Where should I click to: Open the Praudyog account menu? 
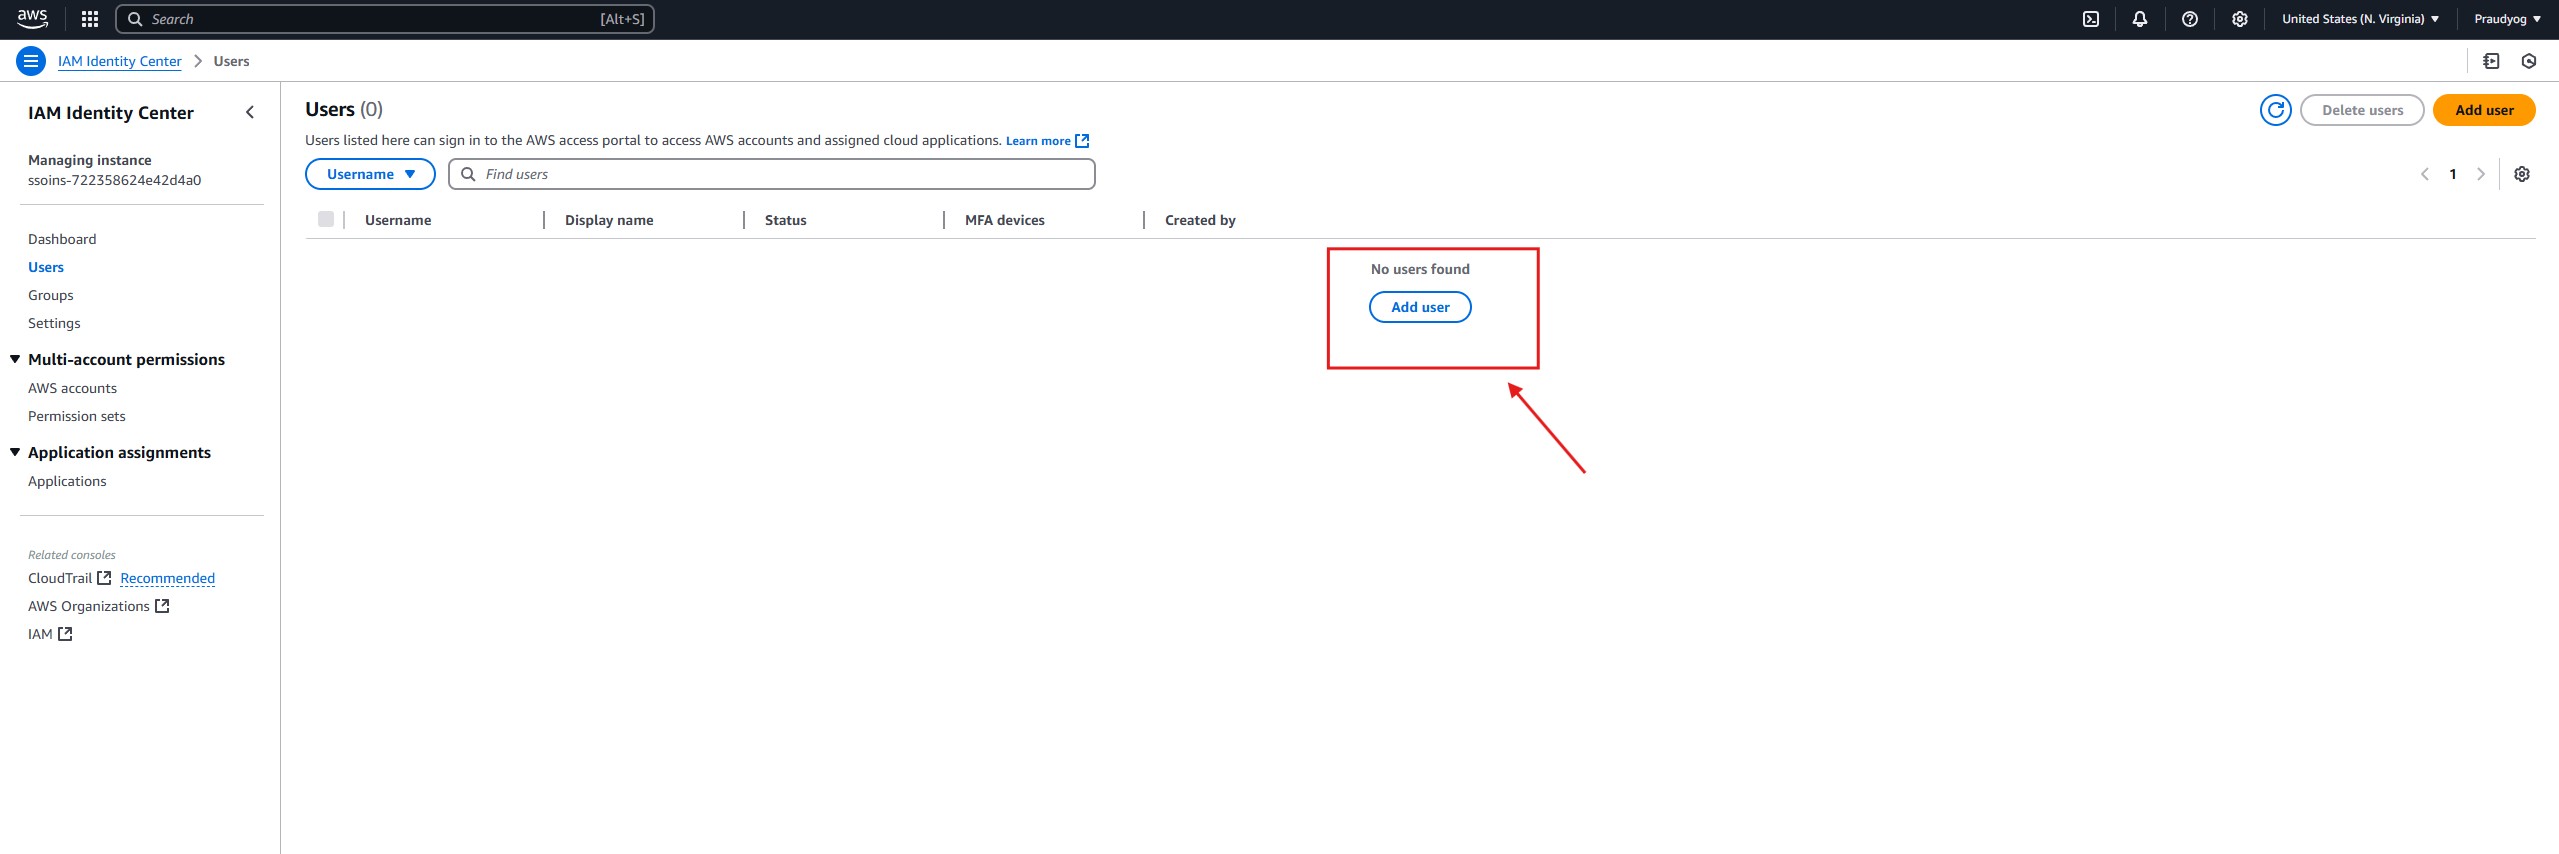[x=2506, y=19]
